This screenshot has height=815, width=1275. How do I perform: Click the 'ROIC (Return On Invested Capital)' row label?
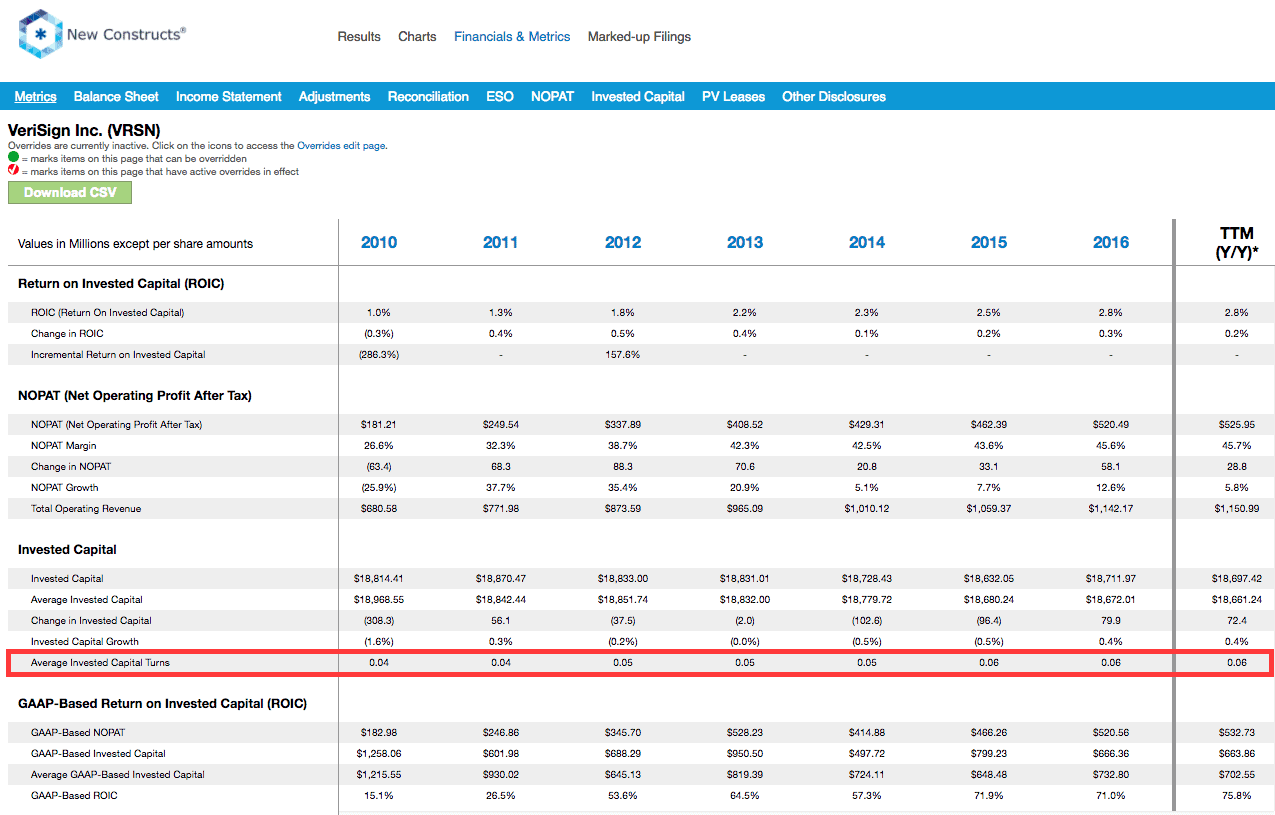pos(108,313)
